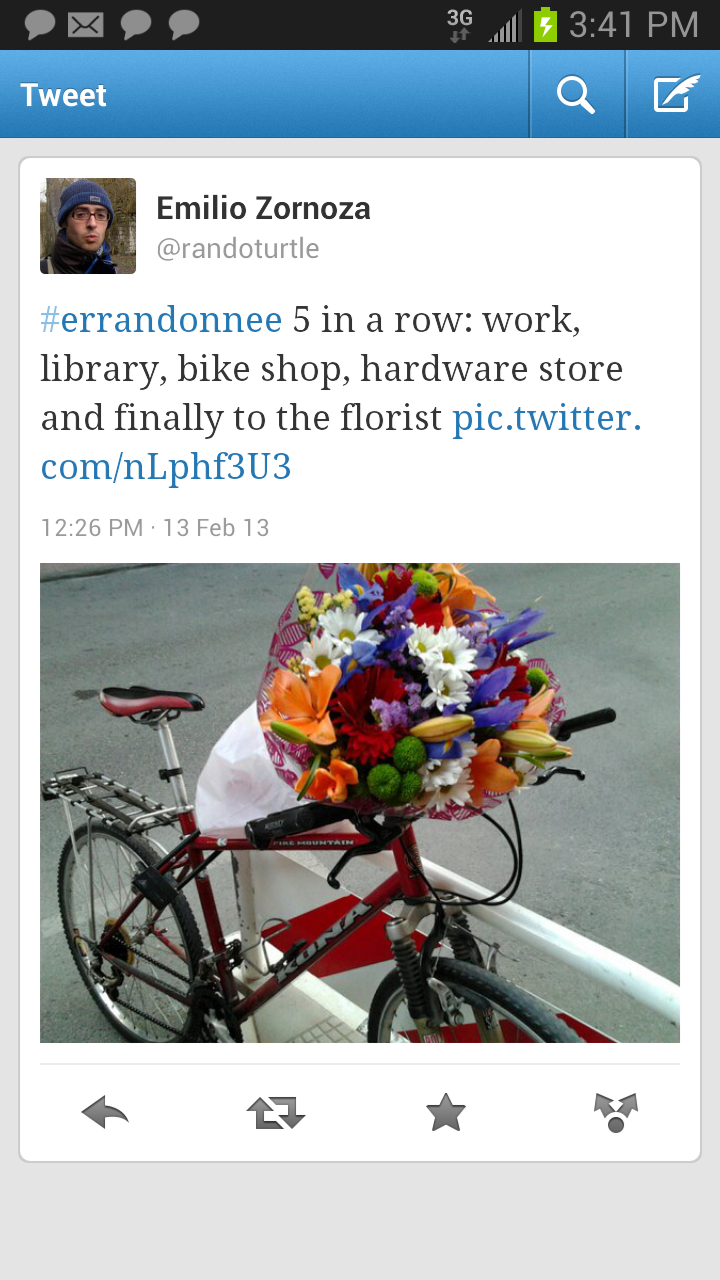Image resolution: width=720 pixels, height=1280 pixels.
Task: Tap the email envelope notification icon
Action: click(86, 25)
